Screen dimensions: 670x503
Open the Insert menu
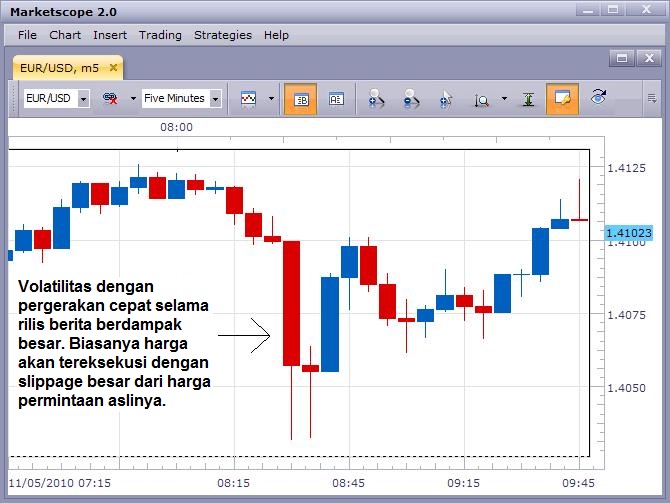(110, 35)
